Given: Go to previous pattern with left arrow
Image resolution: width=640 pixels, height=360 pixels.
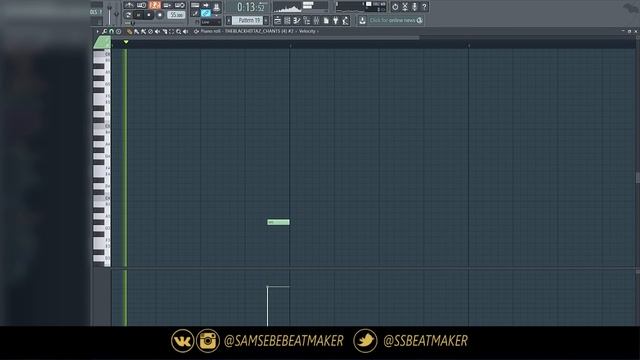Looking at the screenshot, I should [x=229, y=20].
